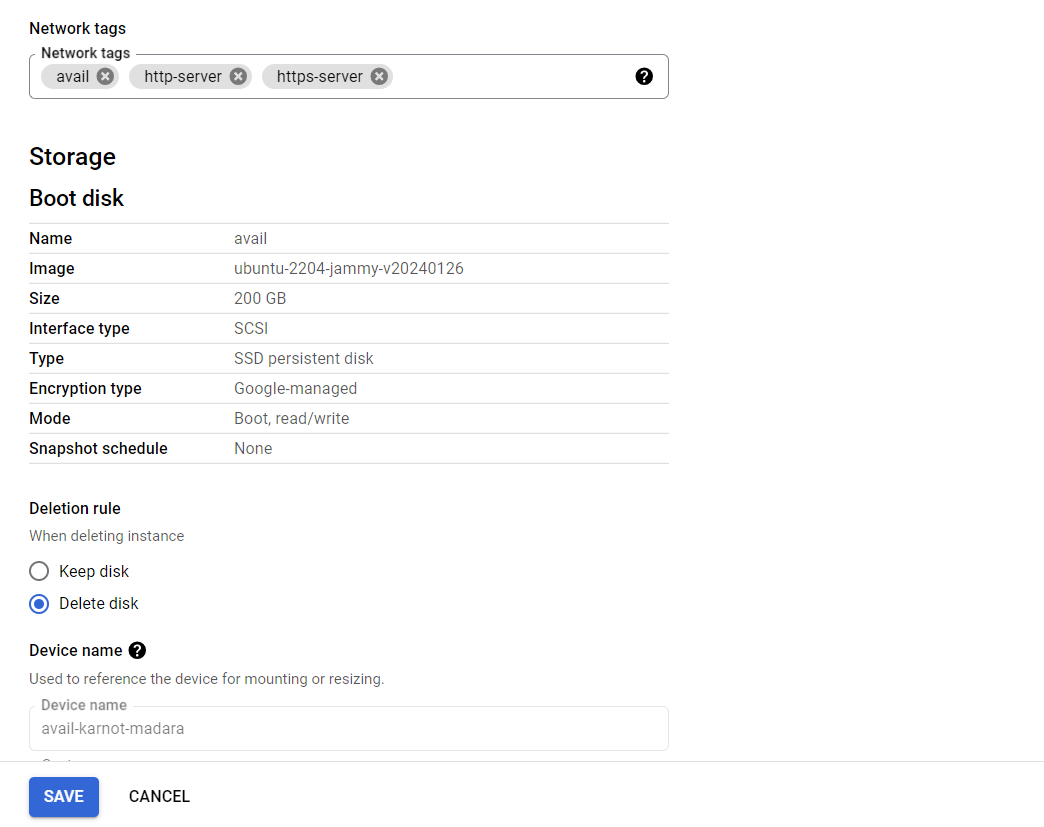Click Snapshot schedule value None
This screenshot has height=827, width=1044.
coord(253,448)
